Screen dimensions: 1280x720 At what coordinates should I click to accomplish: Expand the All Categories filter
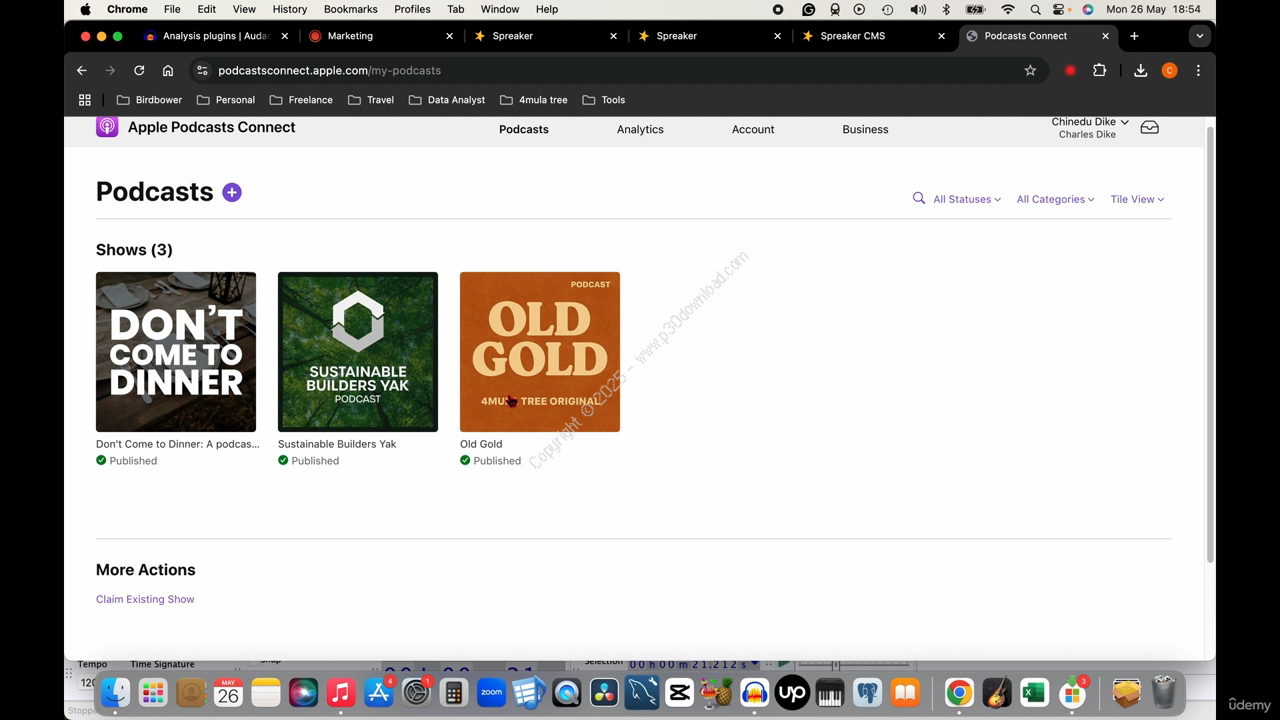(1055, 199)
